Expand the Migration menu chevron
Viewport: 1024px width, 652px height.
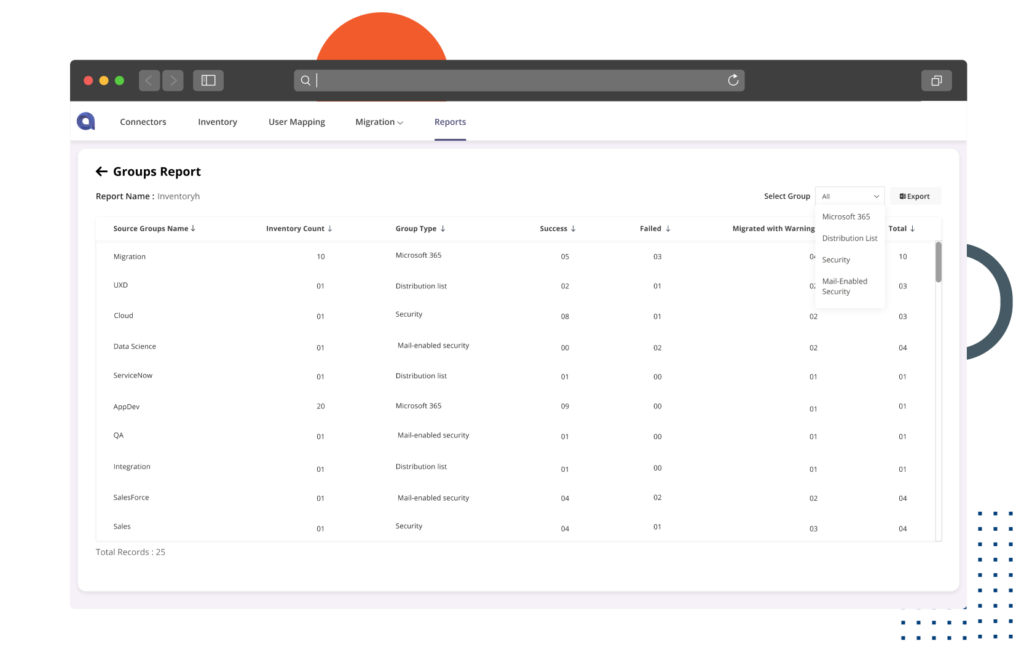point(398,121)
